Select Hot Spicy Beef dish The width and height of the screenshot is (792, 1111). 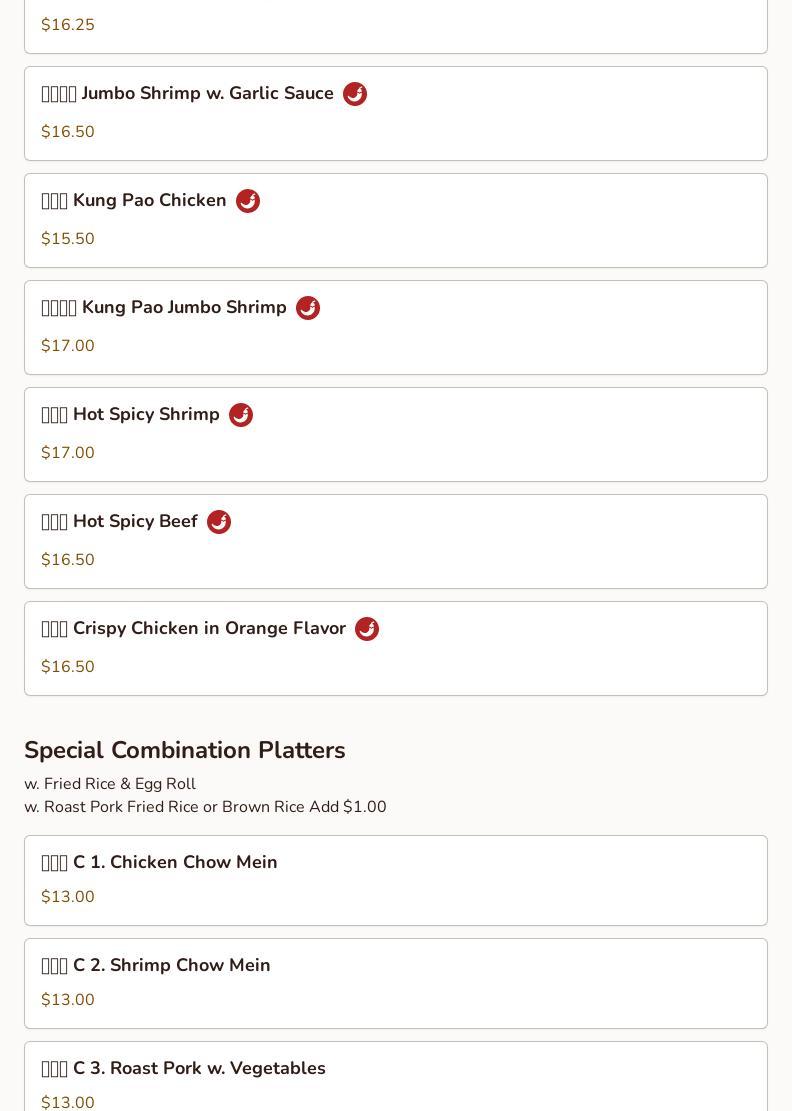(135, 522)
